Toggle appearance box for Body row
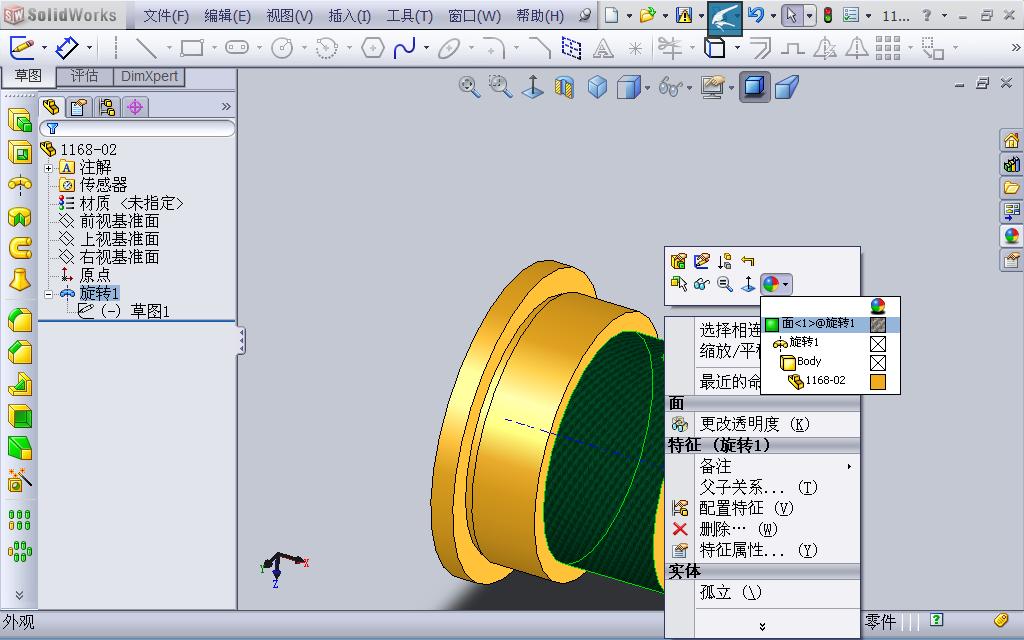 (x=878, y=362)
